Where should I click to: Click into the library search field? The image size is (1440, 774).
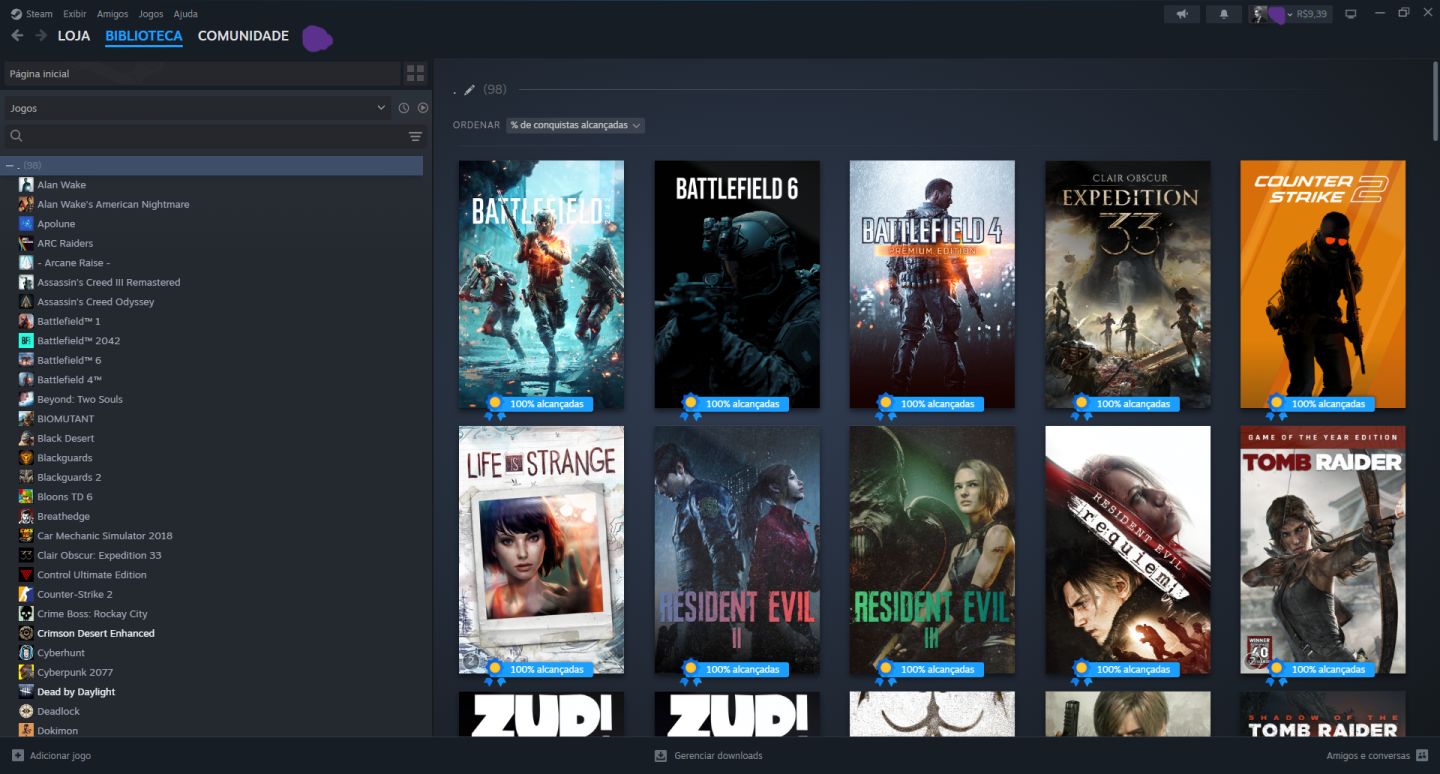[215, 136]
